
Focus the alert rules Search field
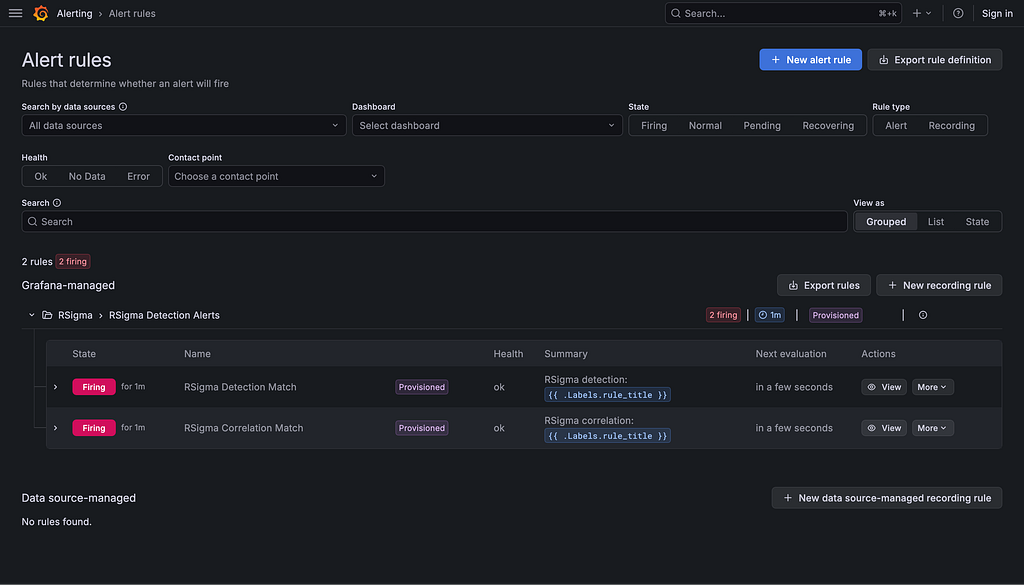[x=434, y=222]
